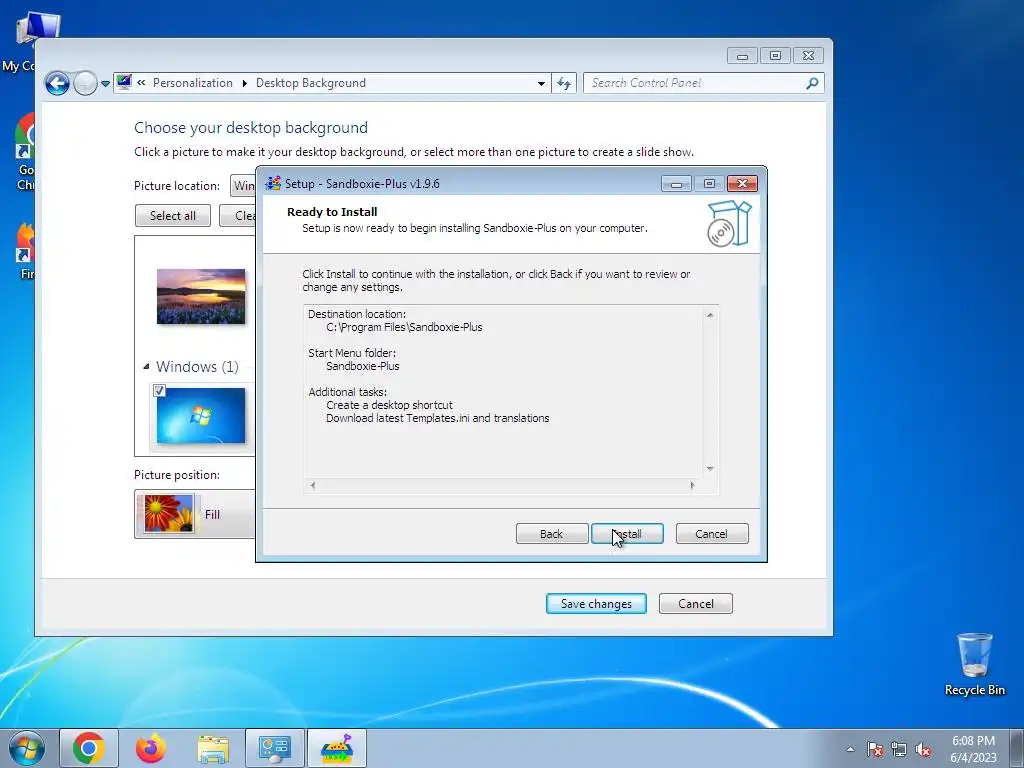Viewport: 1024px width, 768px height.
Task: Expand the breadcrumb arrow after Personalization
Action: [x=244, y=84]
